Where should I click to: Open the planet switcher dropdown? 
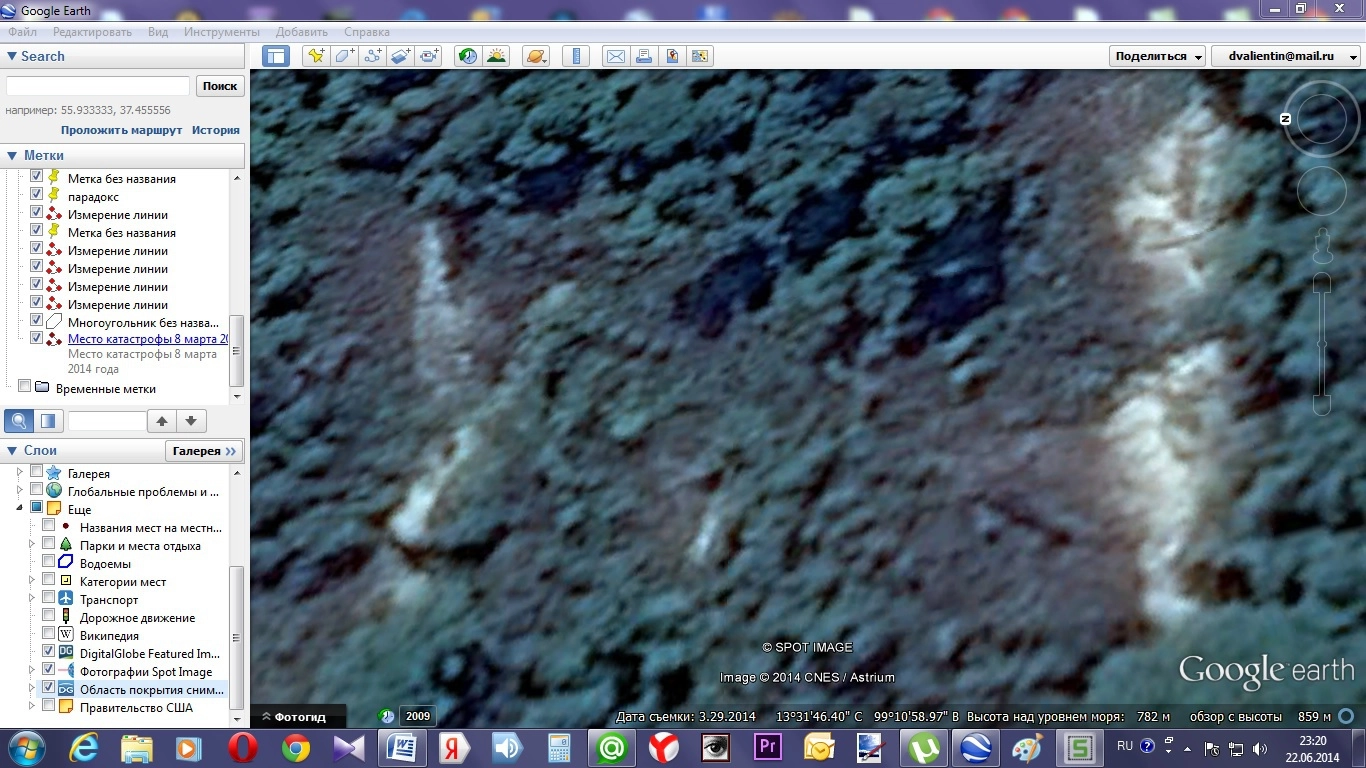(x=536, y=56)
